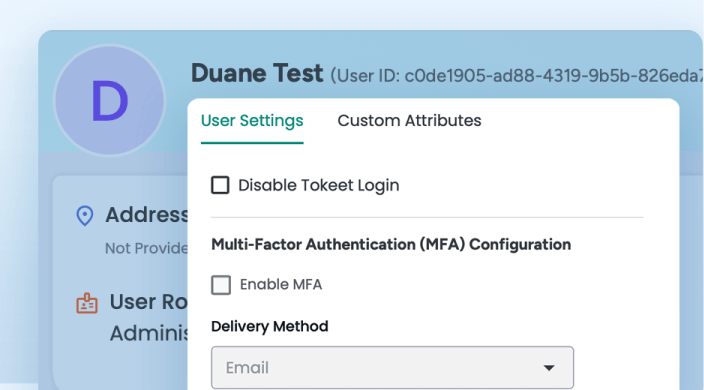Tick the Enable MFA checkbox
The width and height of the screenshot is (704, 390).
coord(221,285)
